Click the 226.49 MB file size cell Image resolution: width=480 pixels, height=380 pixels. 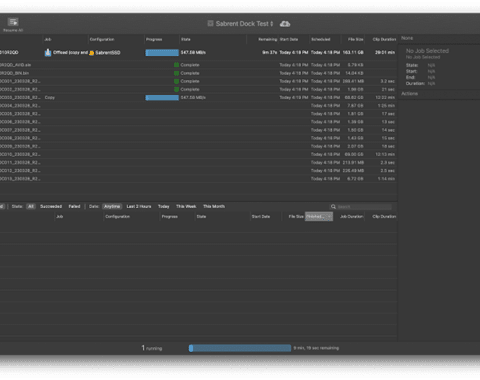point(353,171)
